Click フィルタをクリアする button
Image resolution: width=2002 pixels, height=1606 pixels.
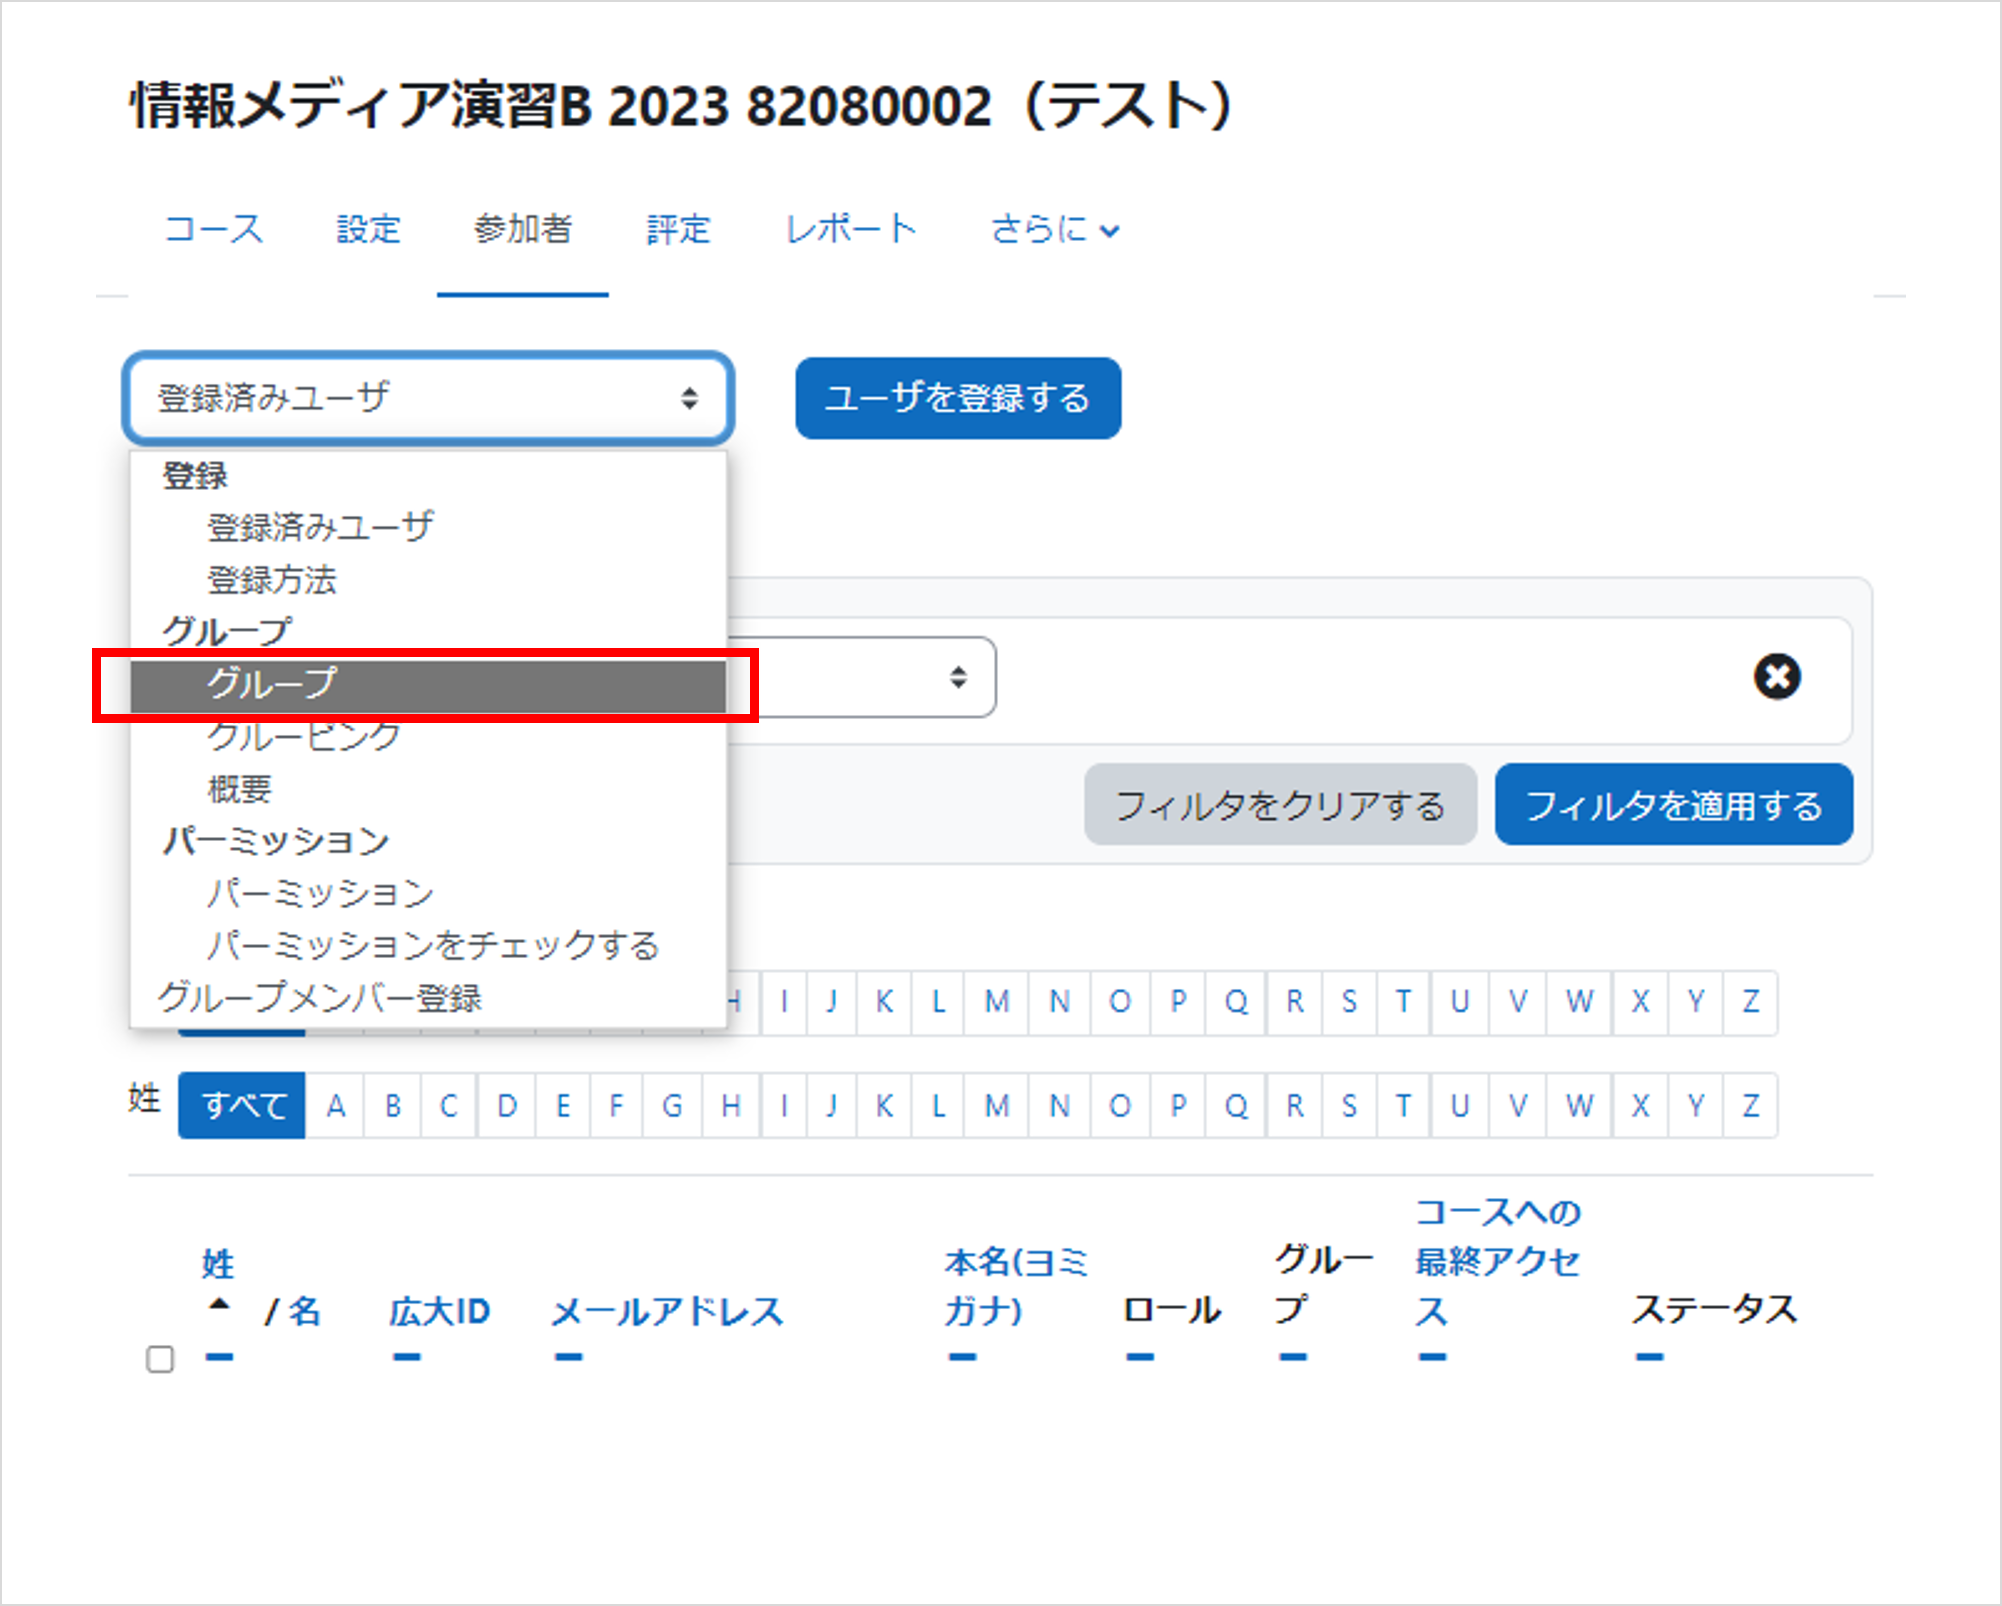(x=1280, y=805)
